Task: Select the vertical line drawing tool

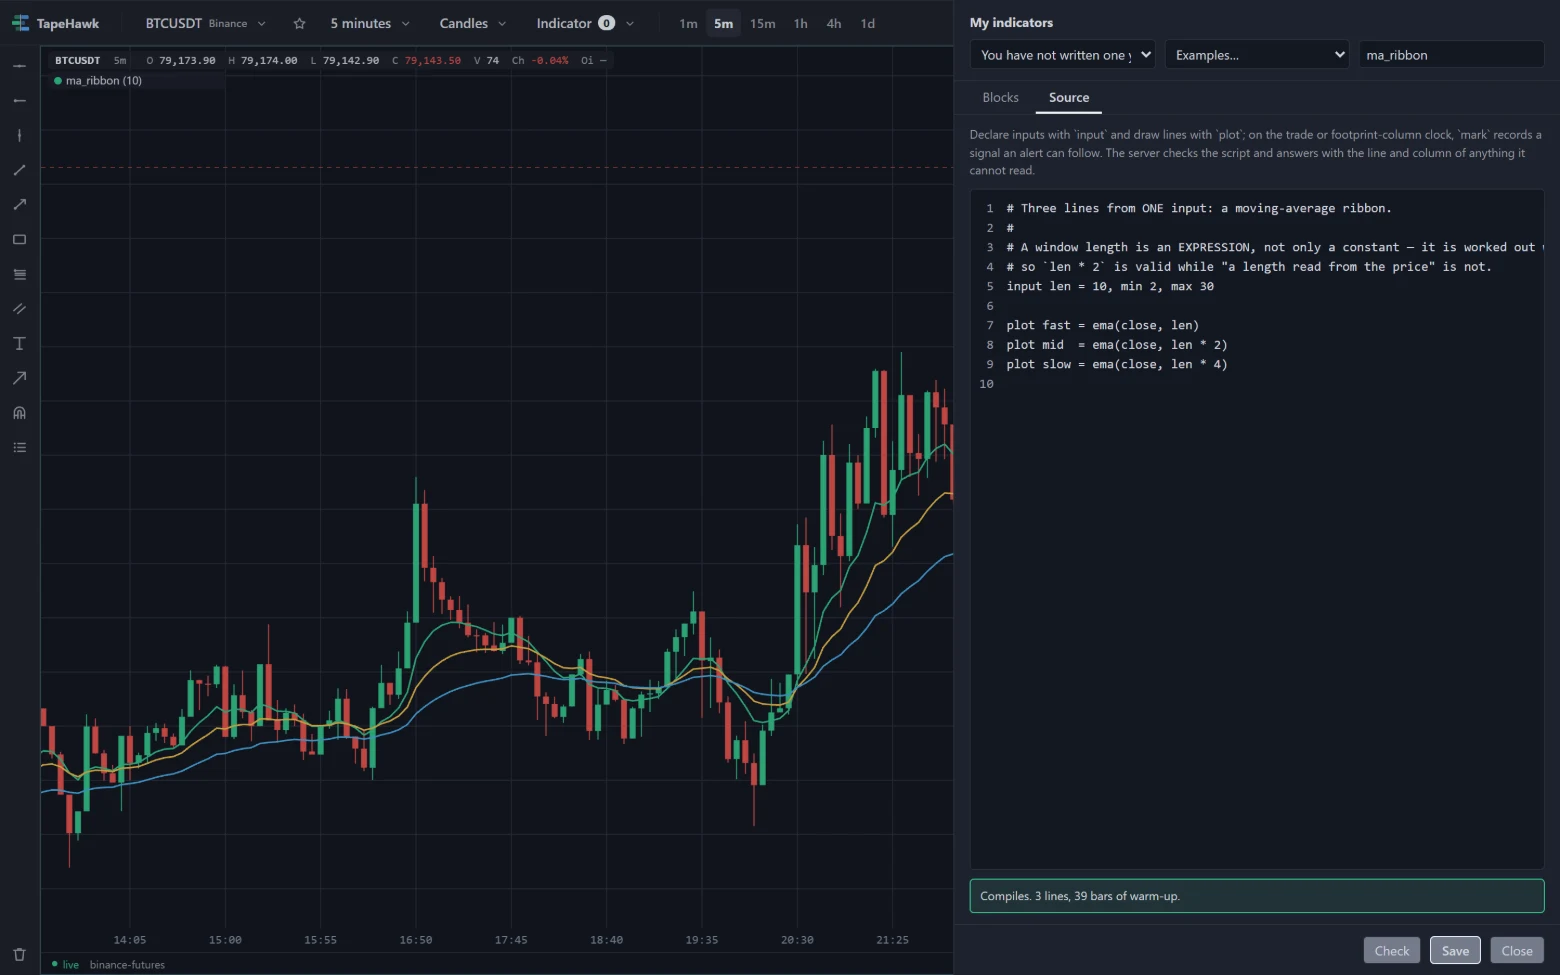Action: pyautogui.click(x=19, y=135)
